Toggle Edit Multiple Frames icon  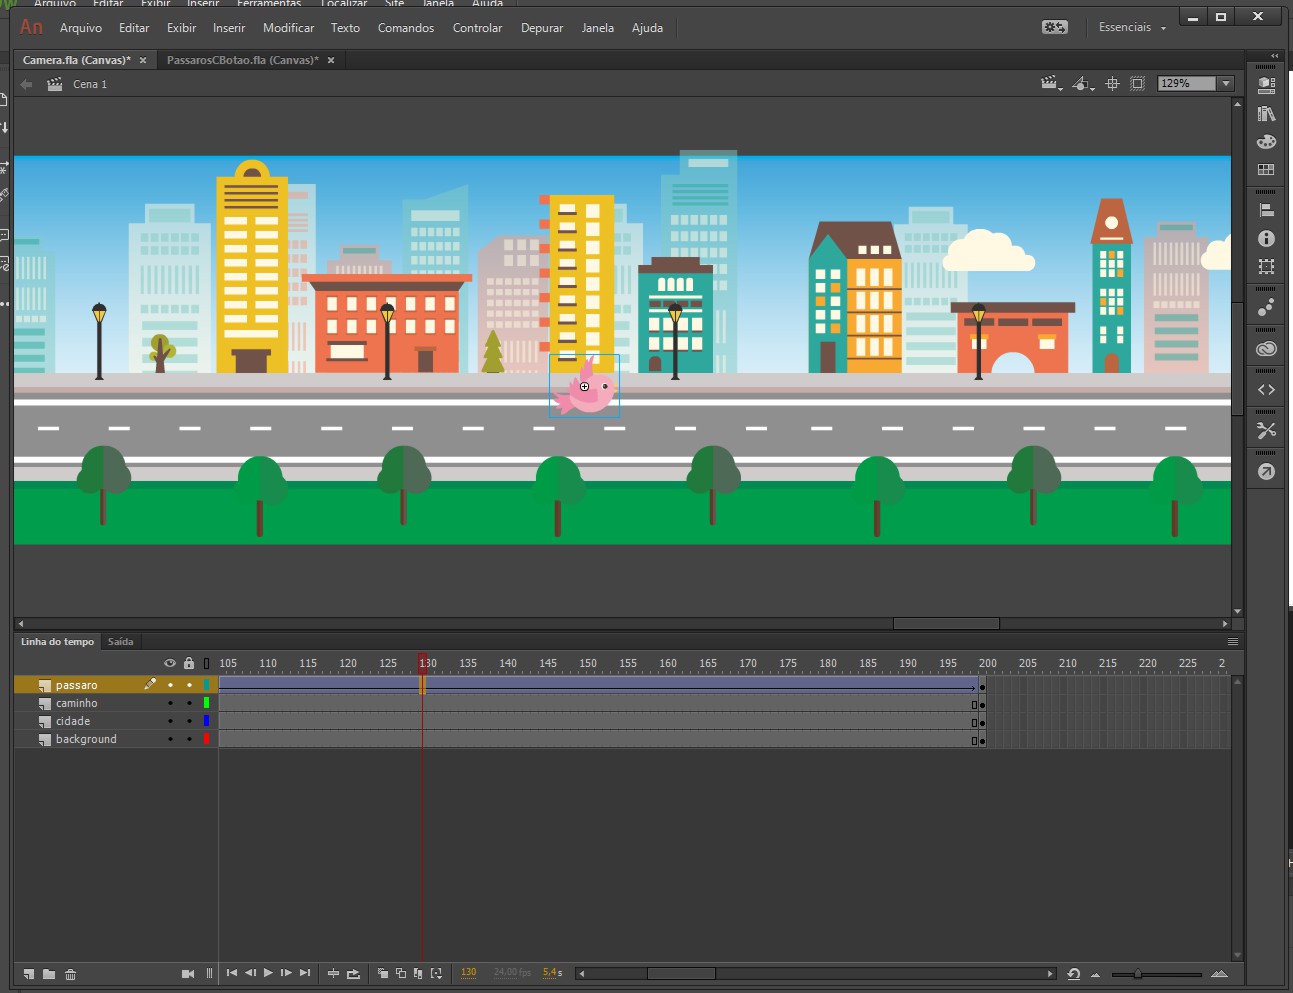point(418,973)
